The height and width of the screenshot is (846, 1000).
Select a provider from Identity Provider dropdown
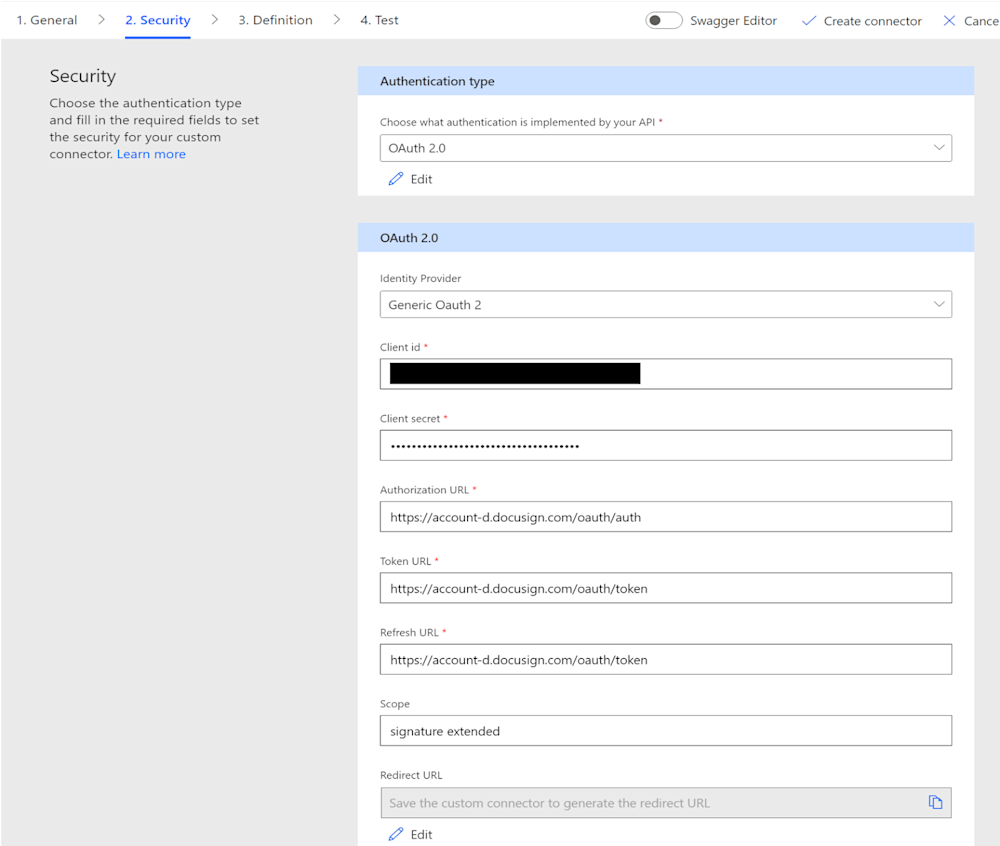(666, 304)
